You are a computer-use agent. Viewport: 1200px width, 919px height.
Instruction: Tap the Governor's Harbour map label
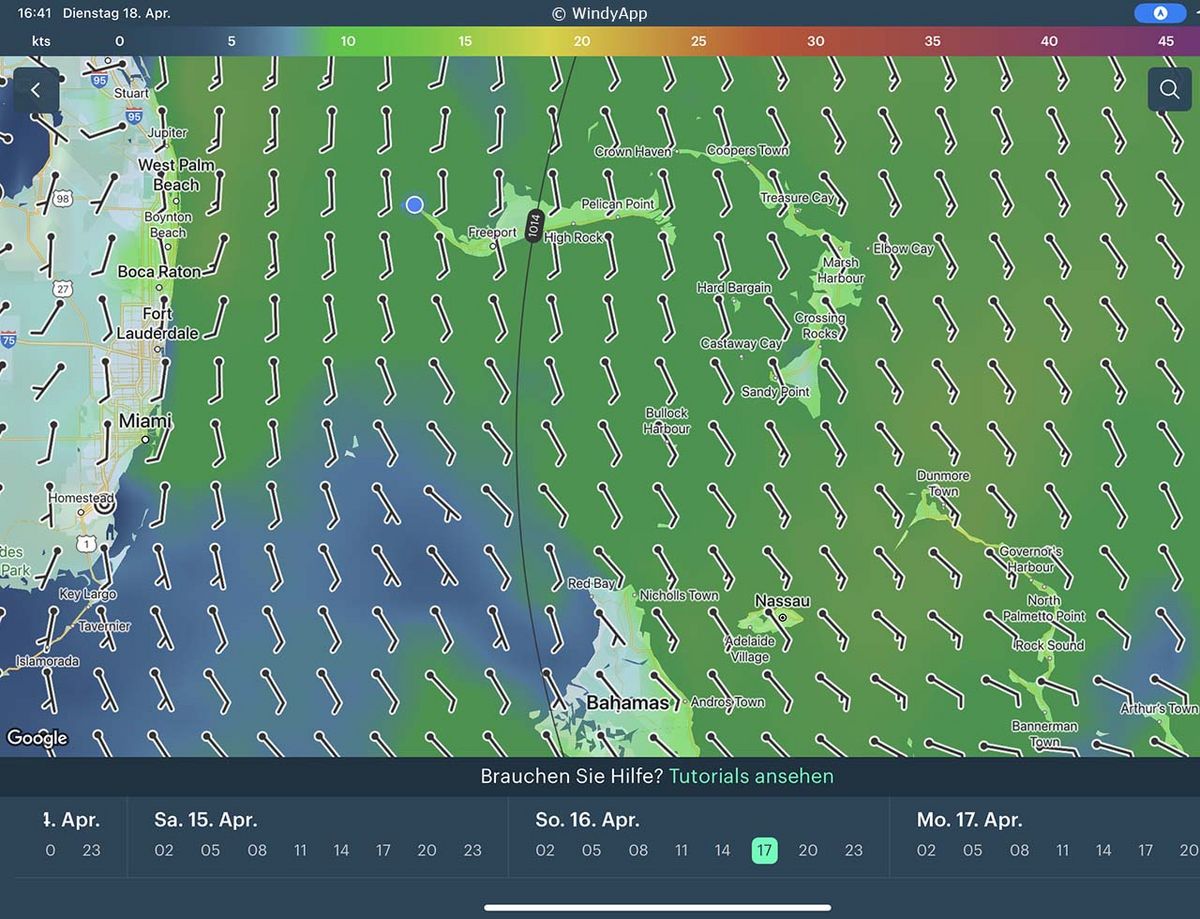(x=1030, y=559)
